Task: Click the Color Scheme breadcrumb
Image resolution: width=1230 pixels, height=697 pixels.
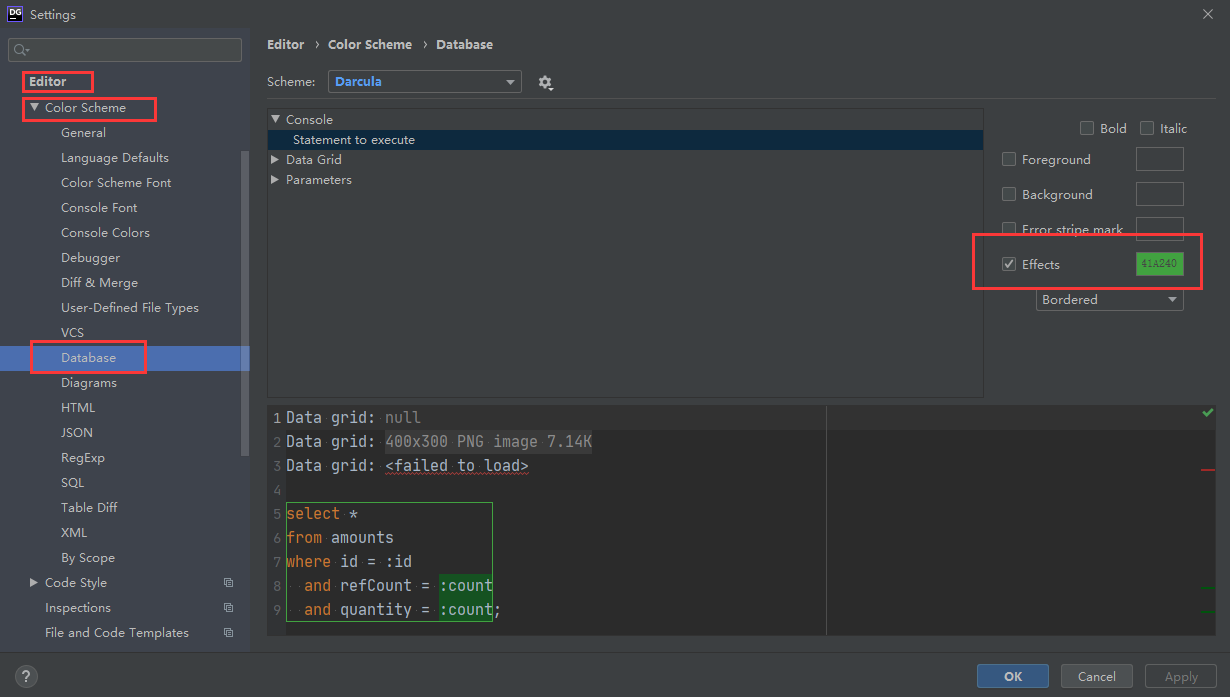Action: coord(370,44)
